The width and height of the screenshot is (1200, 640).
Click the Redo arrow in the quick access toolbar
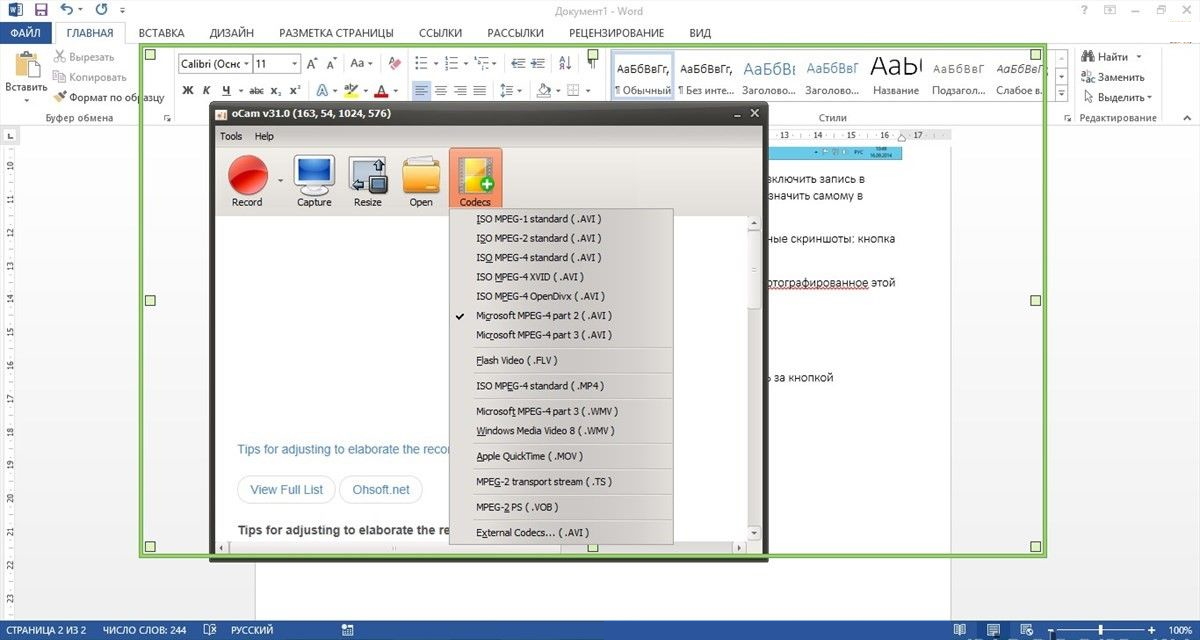coord(100,9)
